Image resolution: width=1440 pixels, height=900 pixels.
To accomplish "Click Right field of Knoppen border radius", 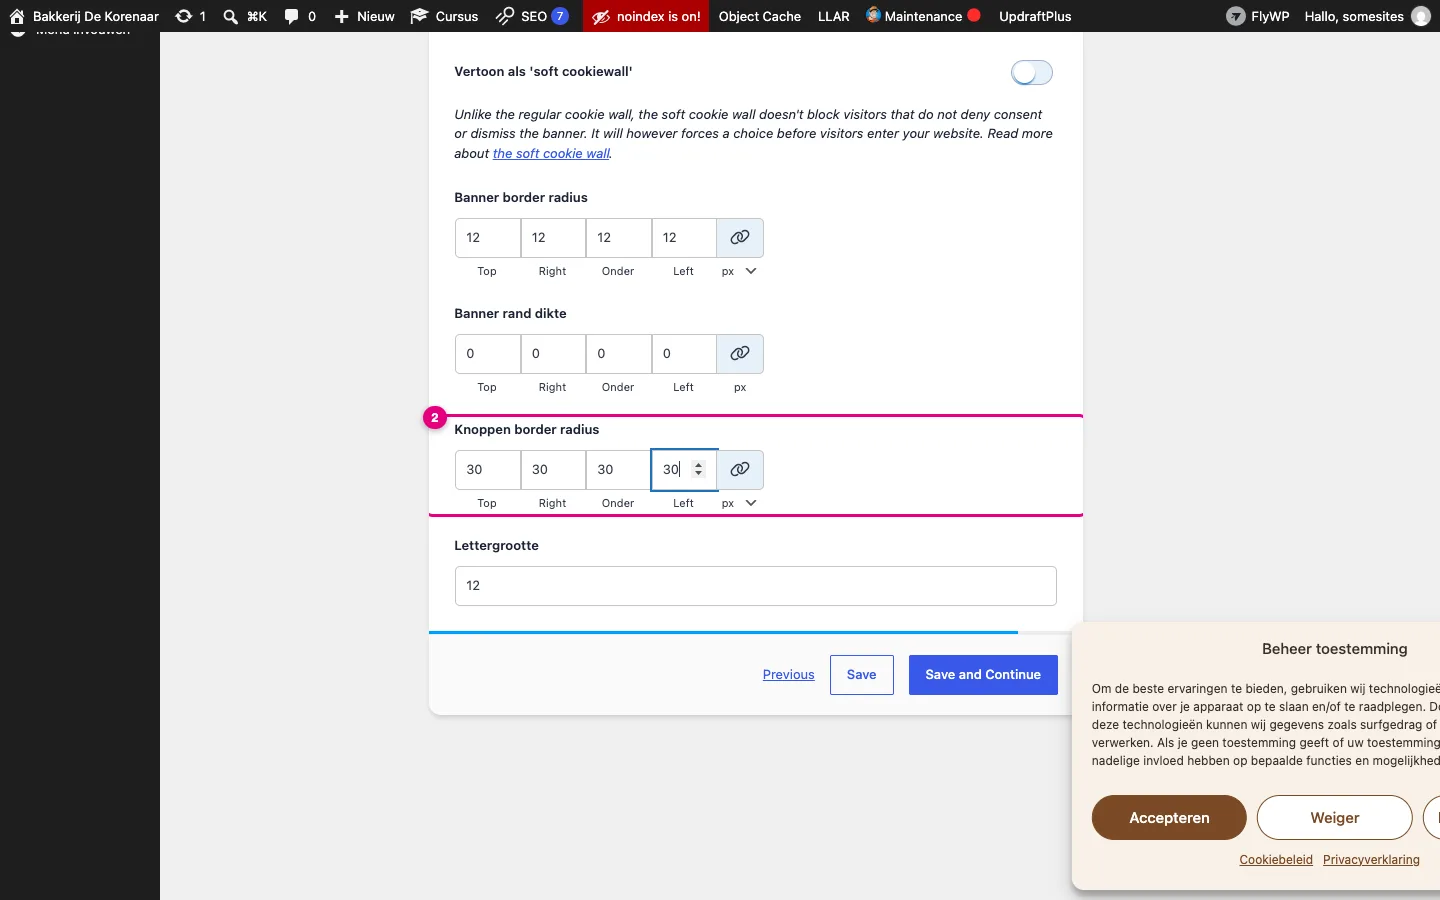I will coord(553,470).
